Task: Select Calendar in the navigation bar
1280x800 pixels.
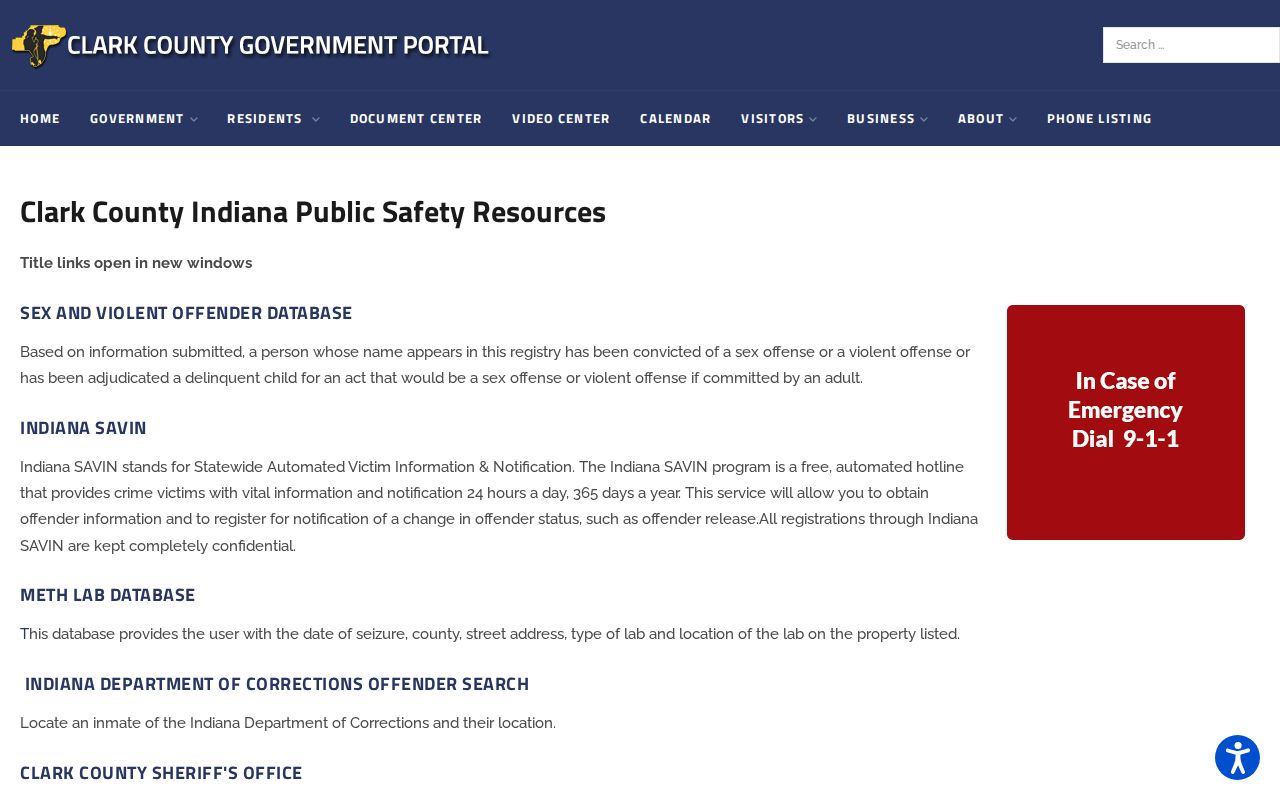Action: point(675,119)
